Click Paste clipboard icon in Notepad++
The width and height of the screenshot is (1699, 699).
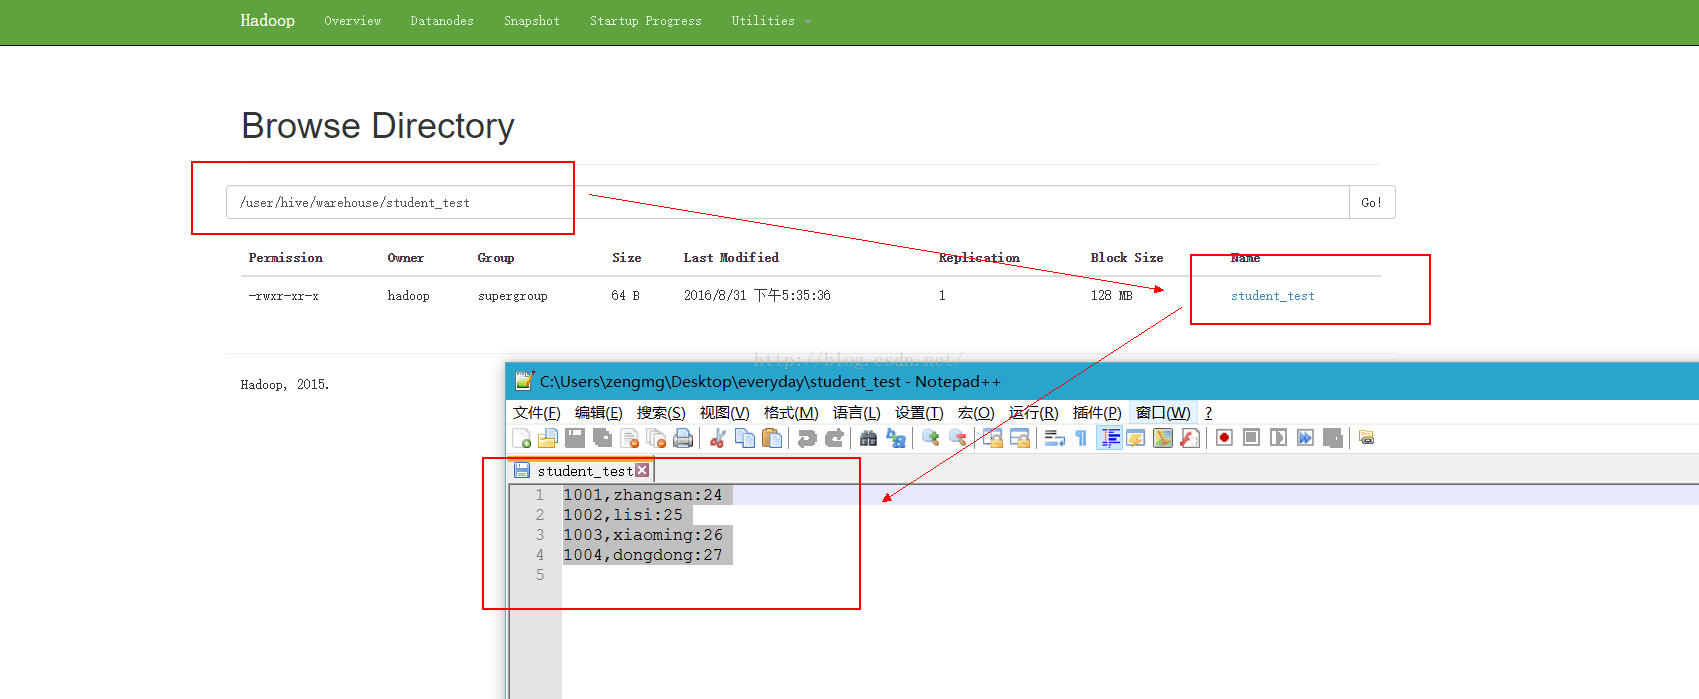pos(772,438)
